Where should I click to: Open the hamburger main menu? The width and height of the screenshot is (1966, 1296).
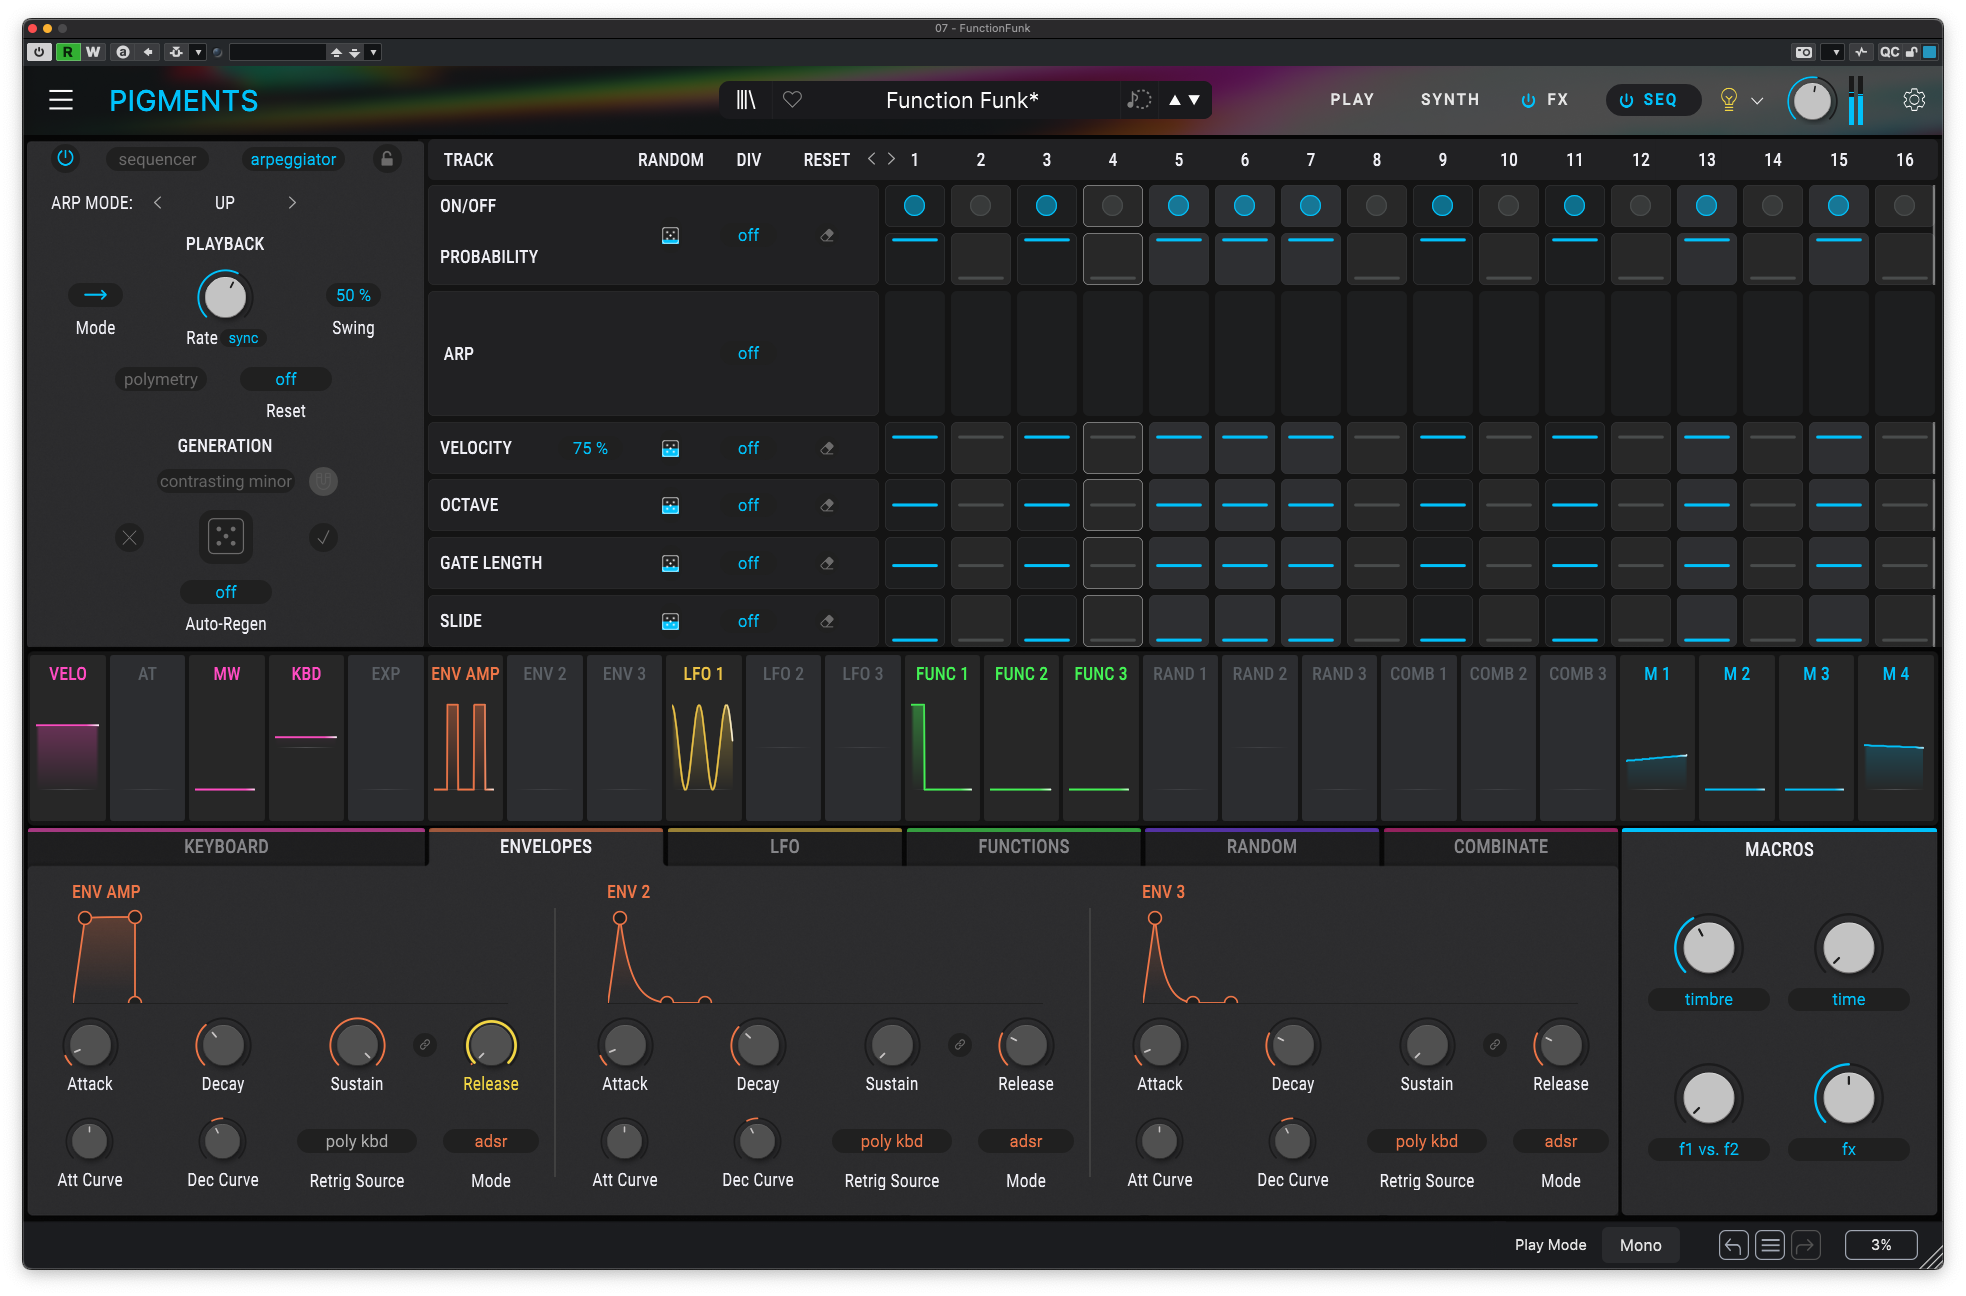[61, 100]
